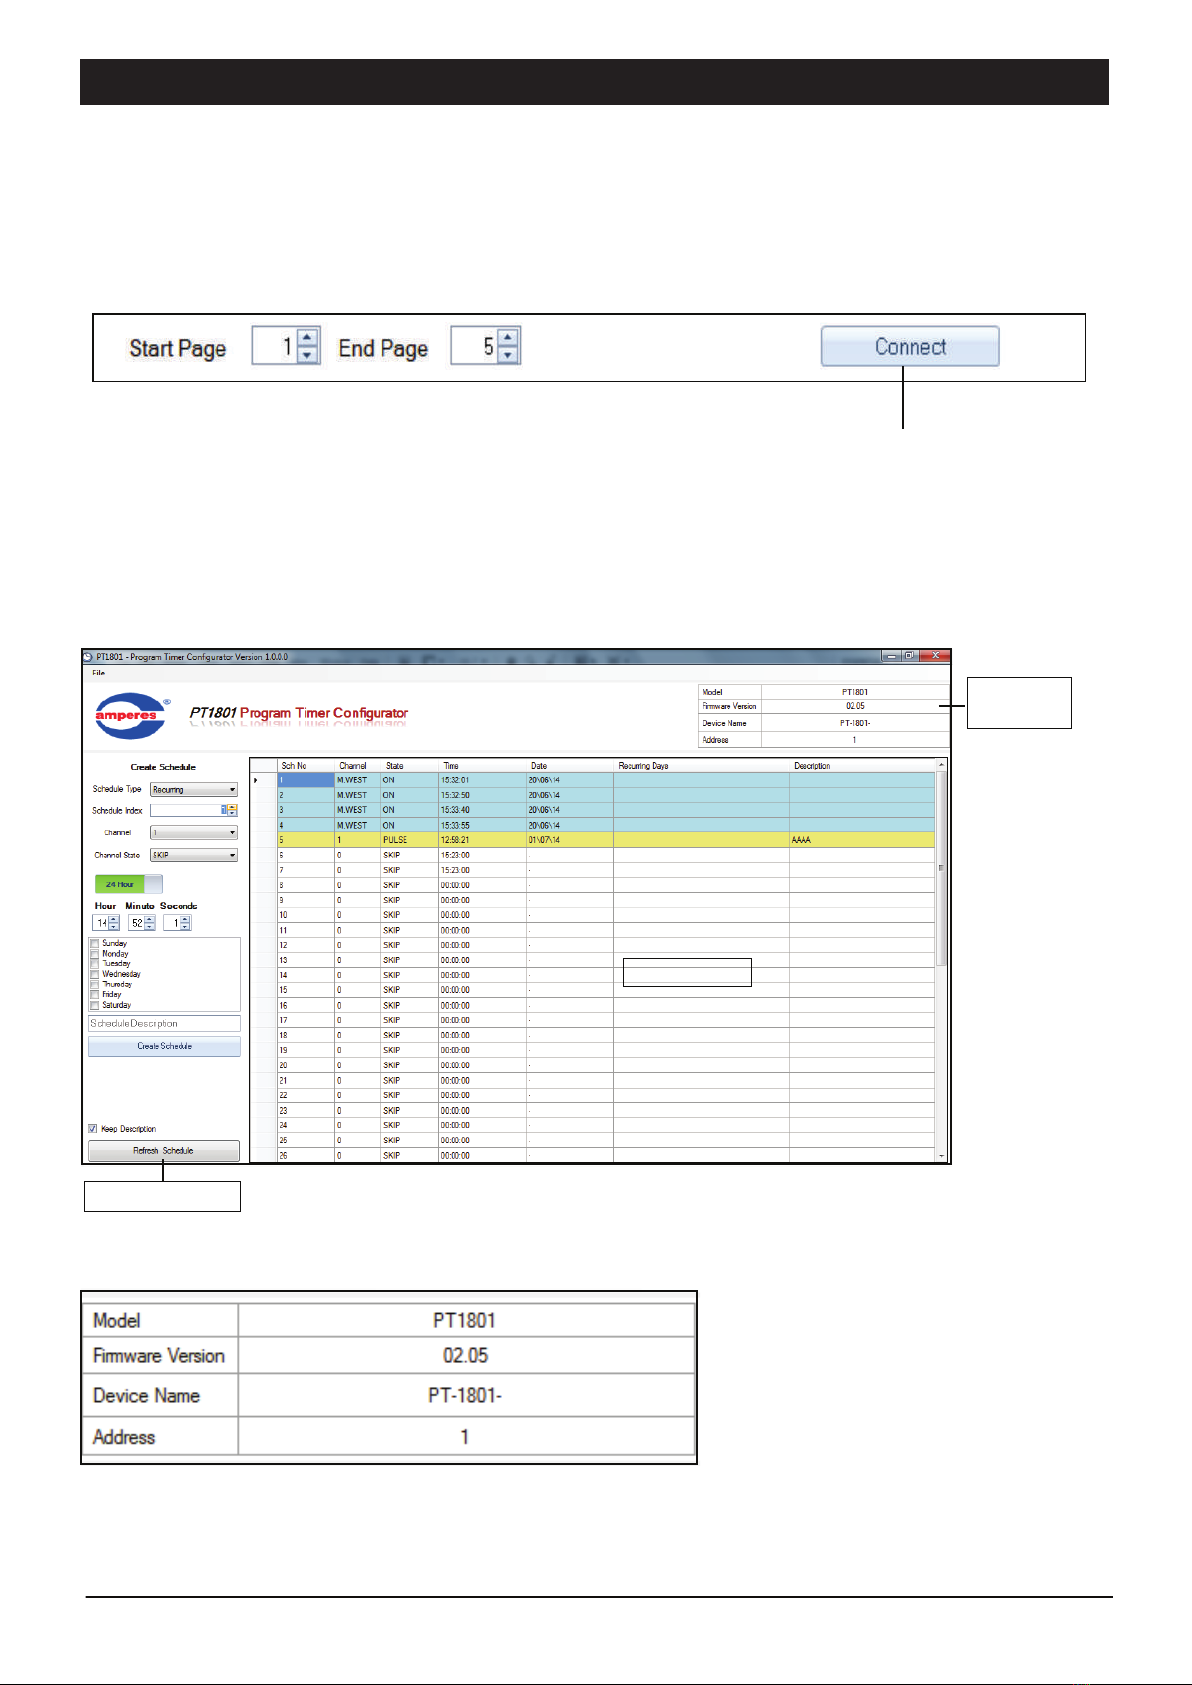Minimize the PT1801 configurator window

point(891,656)
